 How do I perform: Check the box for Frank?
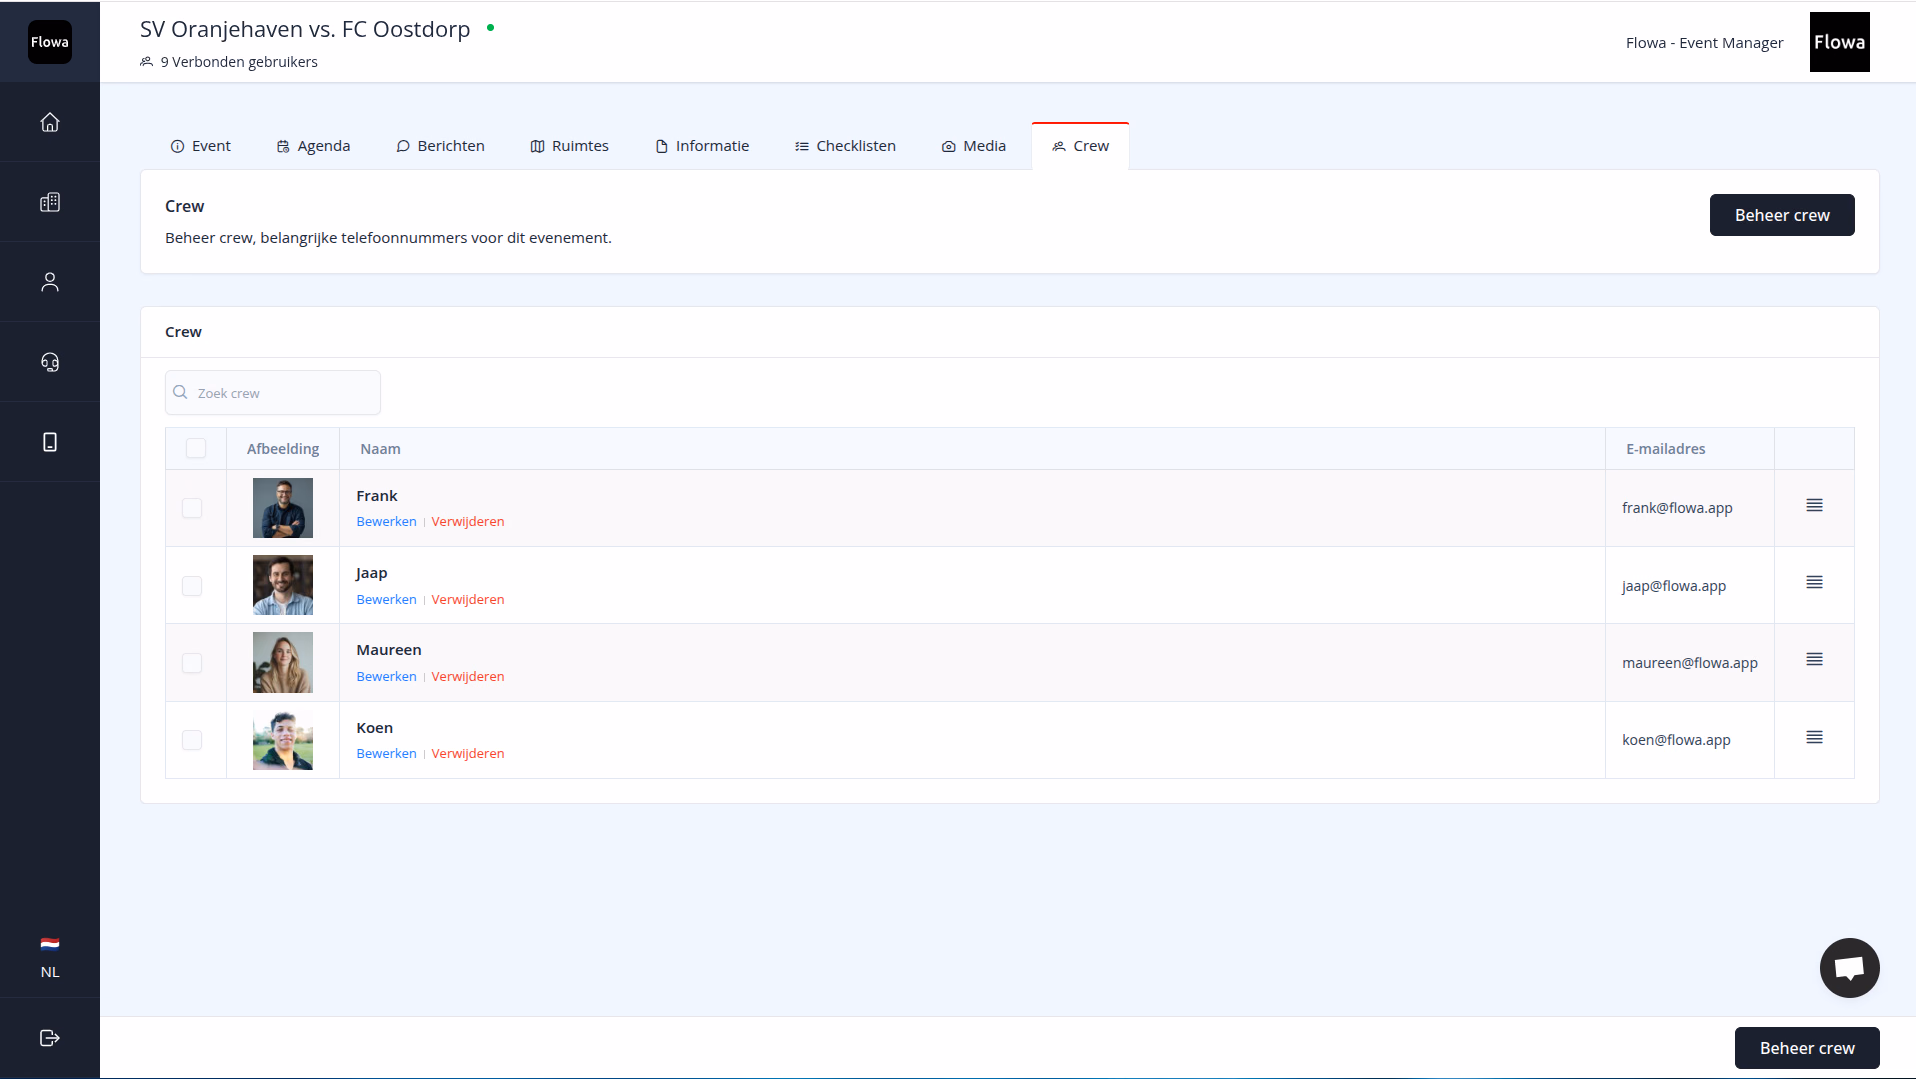[x=192, y=508]
